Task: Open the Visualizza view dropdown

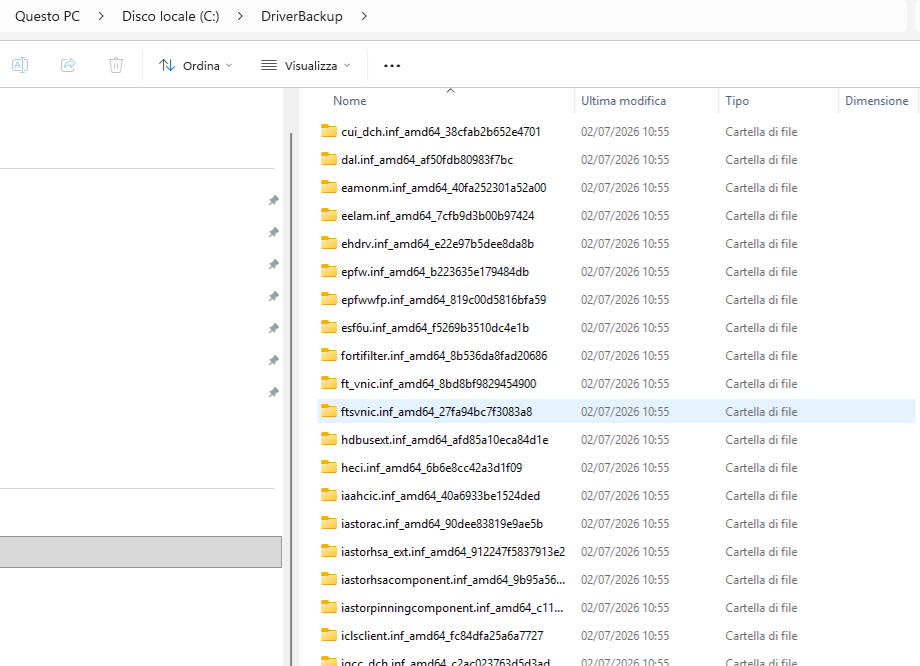Action: pos(306,66)
